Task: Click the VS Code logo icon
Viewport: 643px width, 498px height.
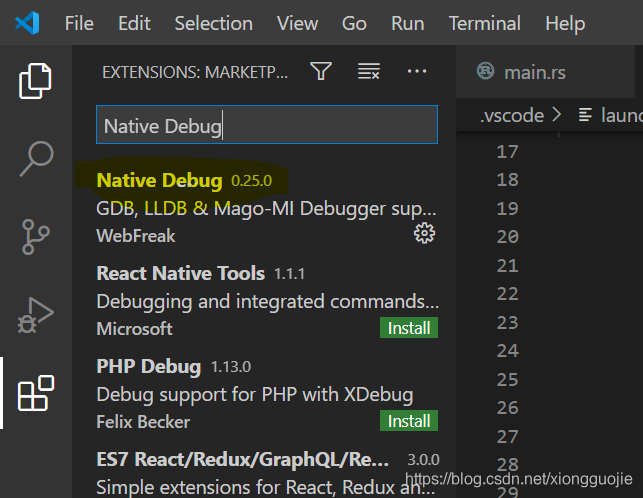Action: pos(27,23)
